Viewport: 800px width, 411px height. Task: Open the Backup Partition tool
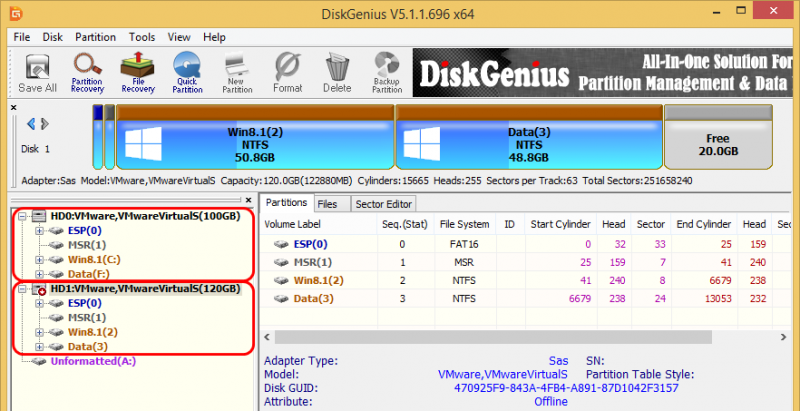(x=387, y=73)
